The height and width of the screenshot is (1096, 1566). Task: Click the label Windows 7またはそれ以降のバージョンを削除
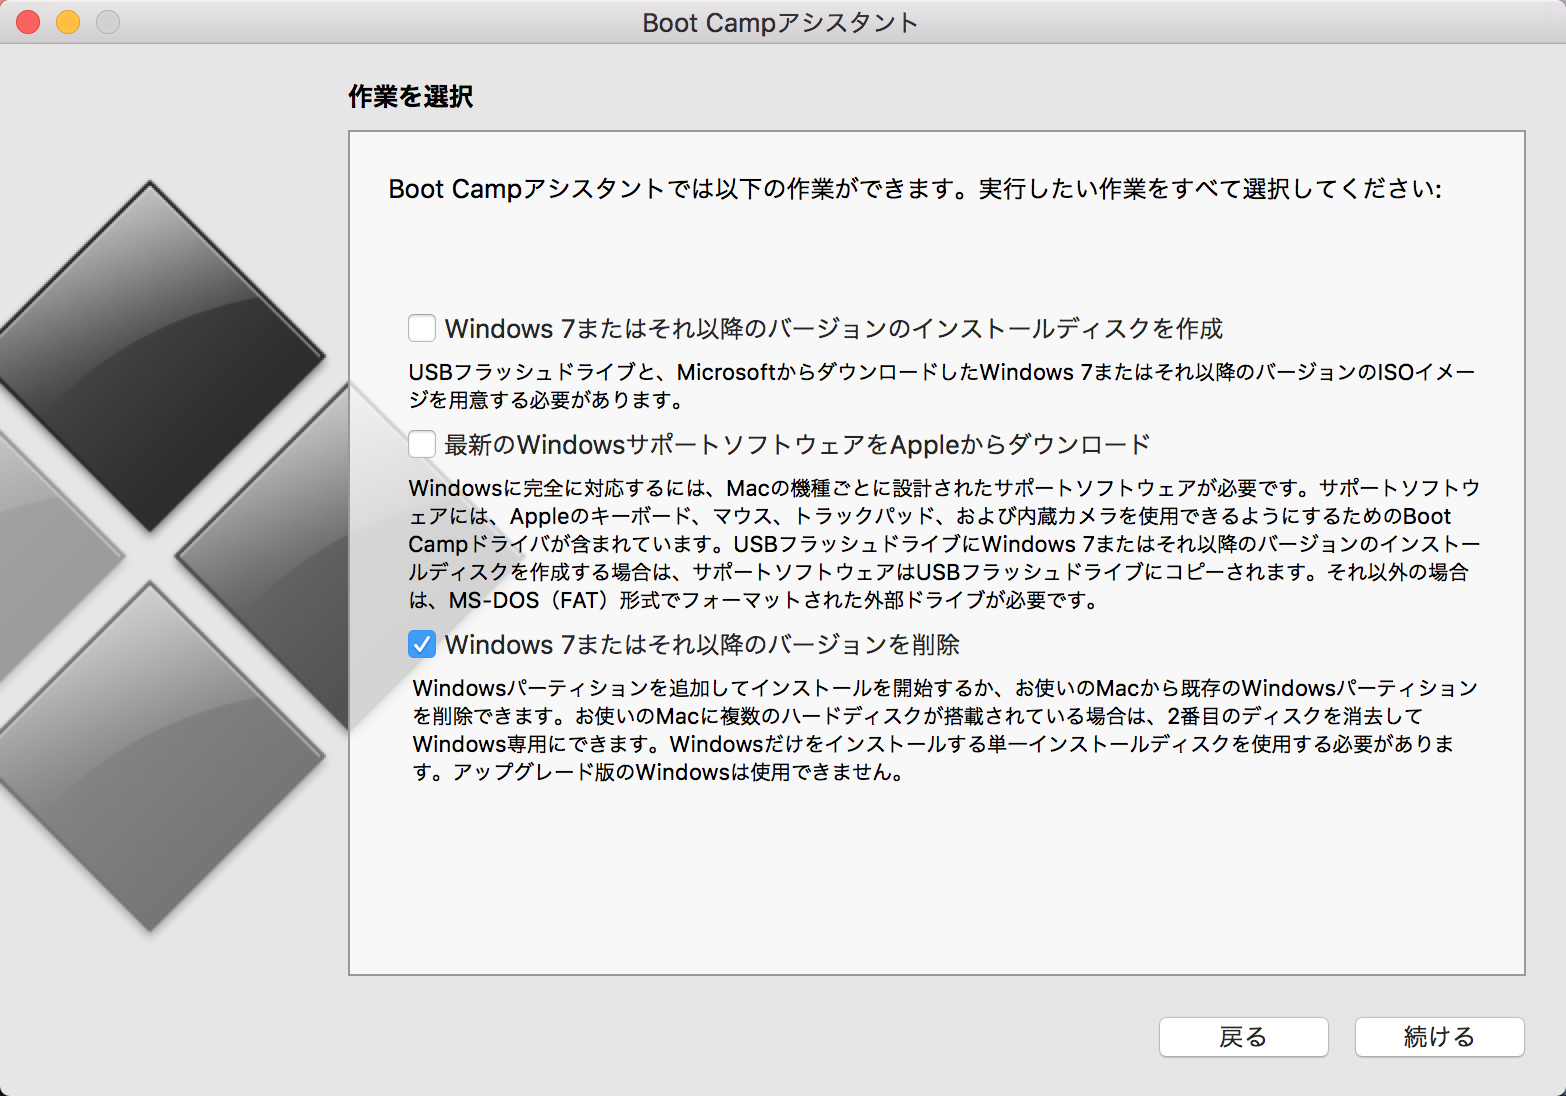[702, 645]
